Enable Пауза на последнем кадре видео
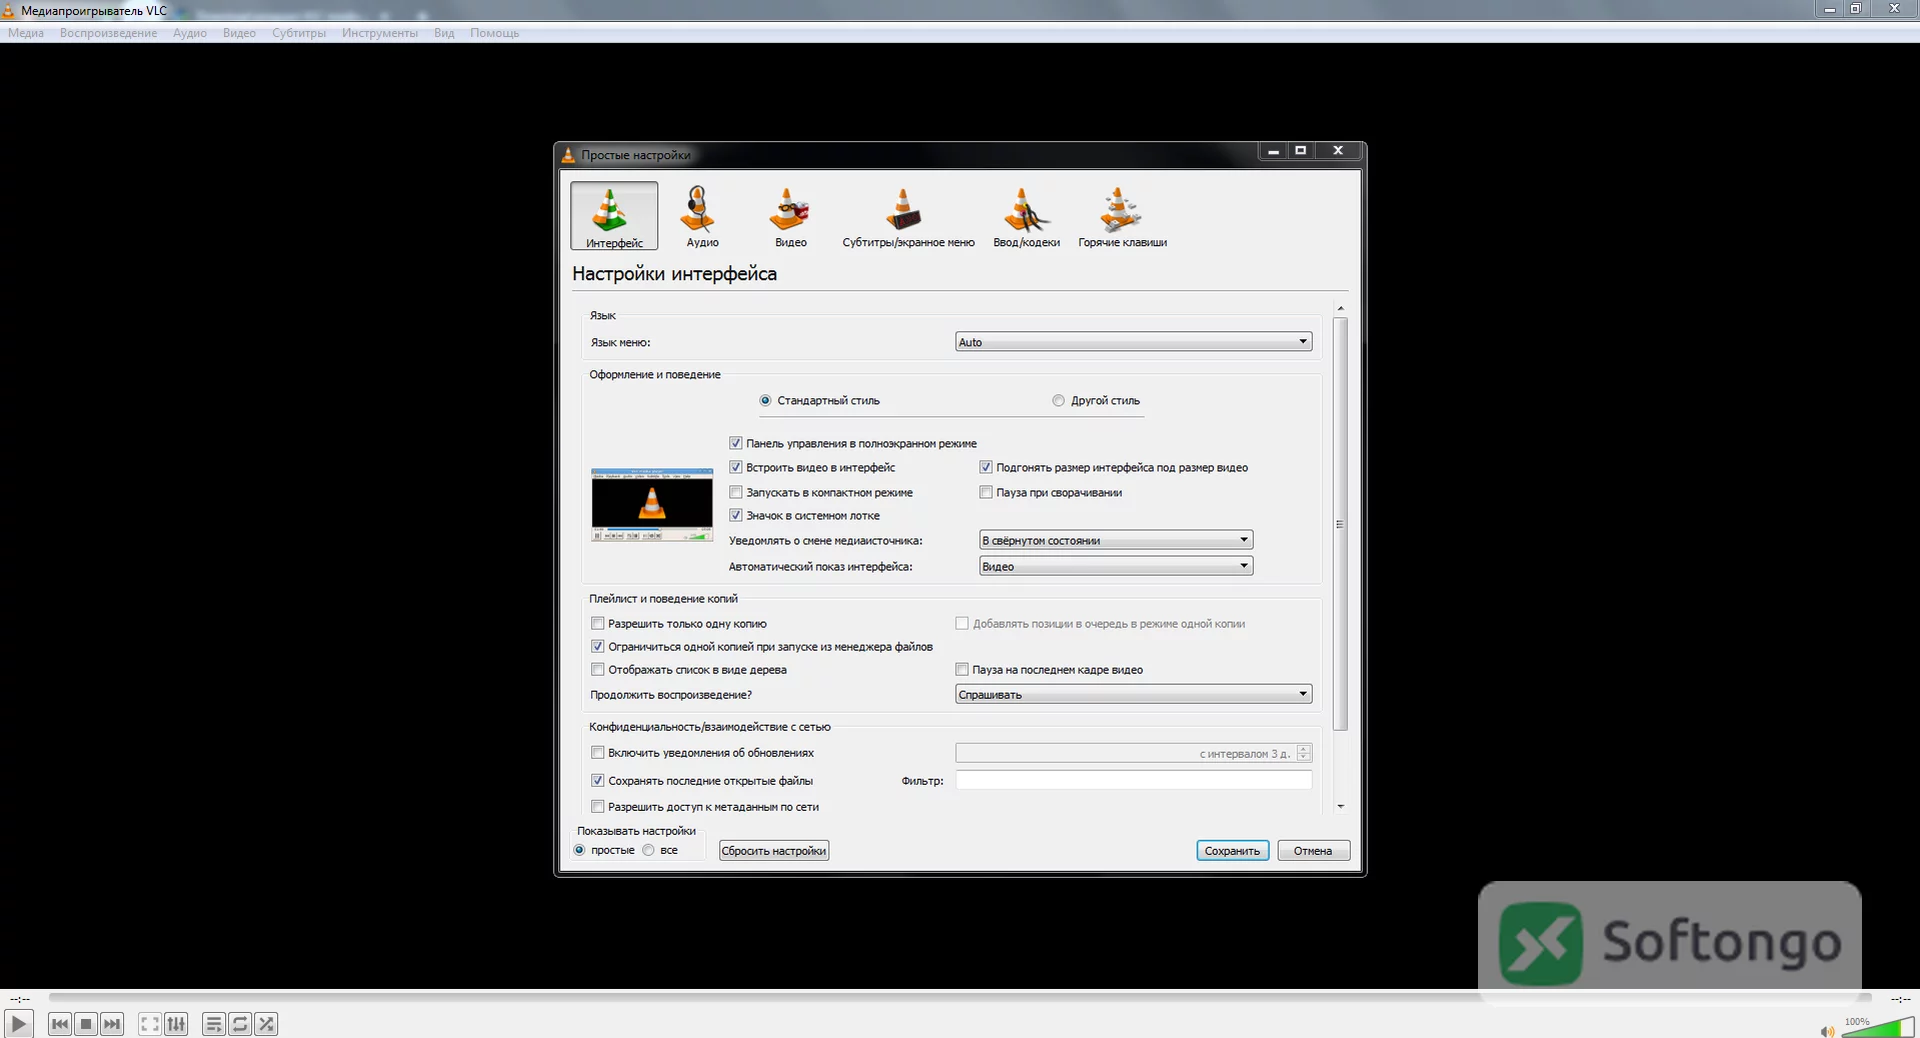Screen dimensions: 1920x1038 coord(962,669)
